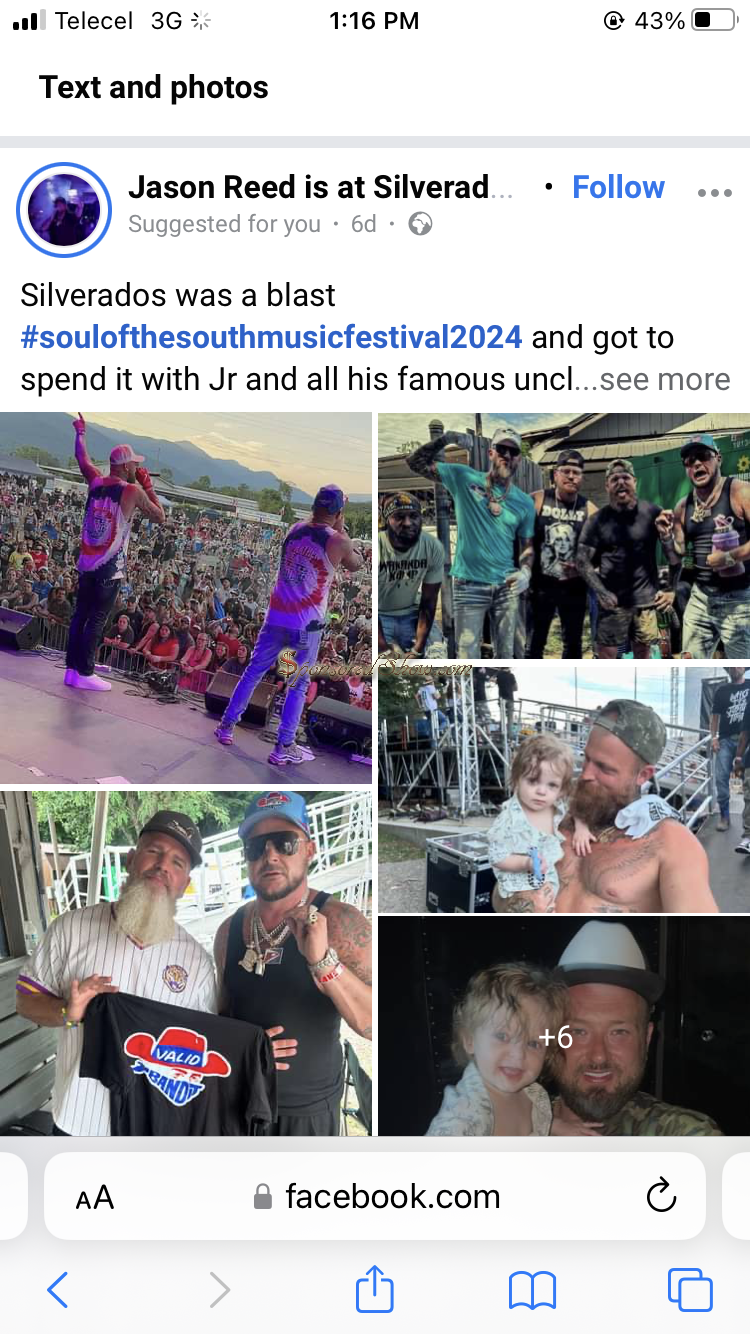View the +6 more photos tile
This screenshot has width=750, height=1334.
click(564, 1027)
